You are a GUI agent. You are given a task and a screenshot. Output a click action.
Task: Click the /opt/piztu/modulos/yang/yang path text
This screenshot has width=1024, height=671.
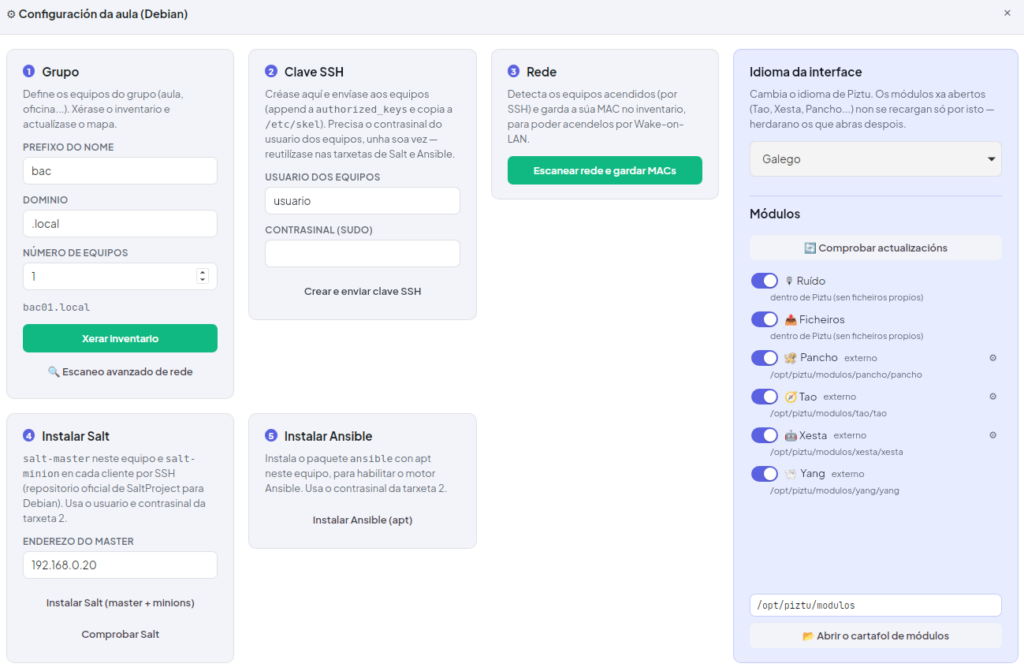(x=835, y=490)
